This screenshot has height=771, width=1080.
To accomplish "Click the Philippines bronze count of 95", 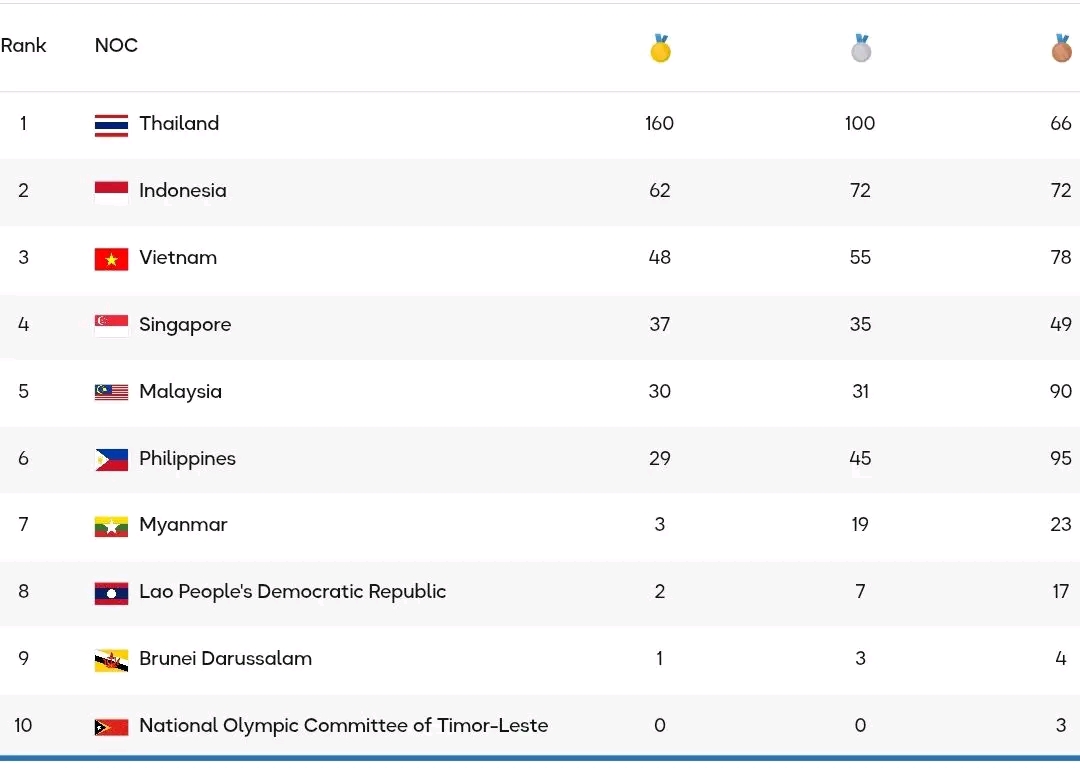I will point(1060,458).
